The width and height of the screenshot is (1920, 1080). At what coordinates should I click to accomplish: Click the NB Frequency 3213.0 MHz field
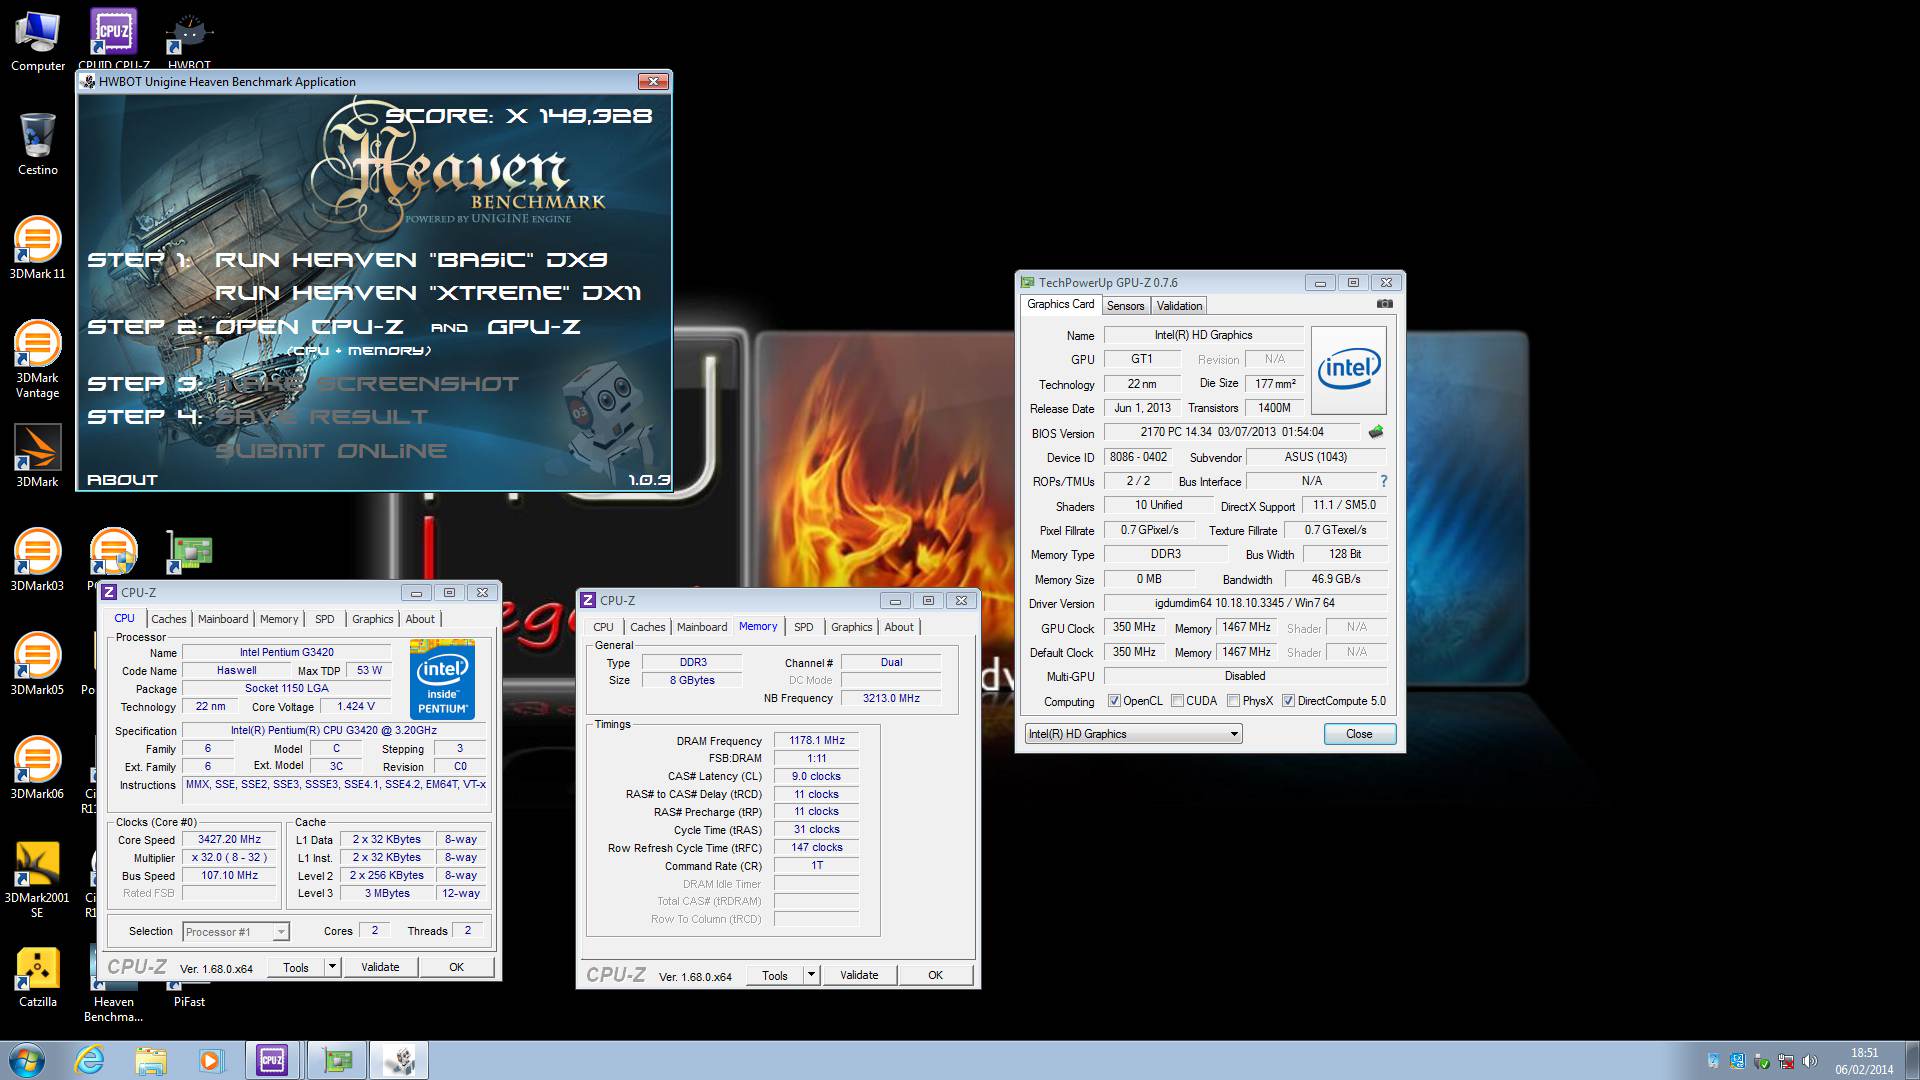click(891, 698)
